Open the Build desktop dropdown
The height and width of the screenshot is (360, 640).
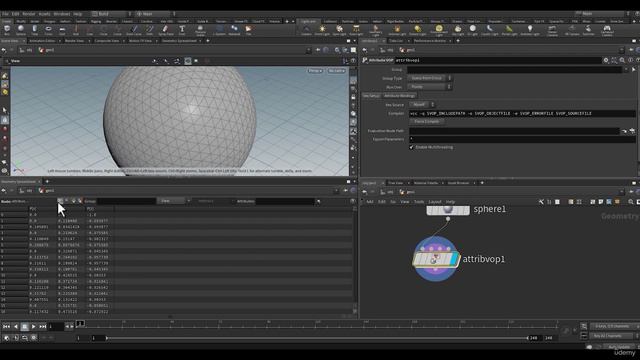click(110, 14)
